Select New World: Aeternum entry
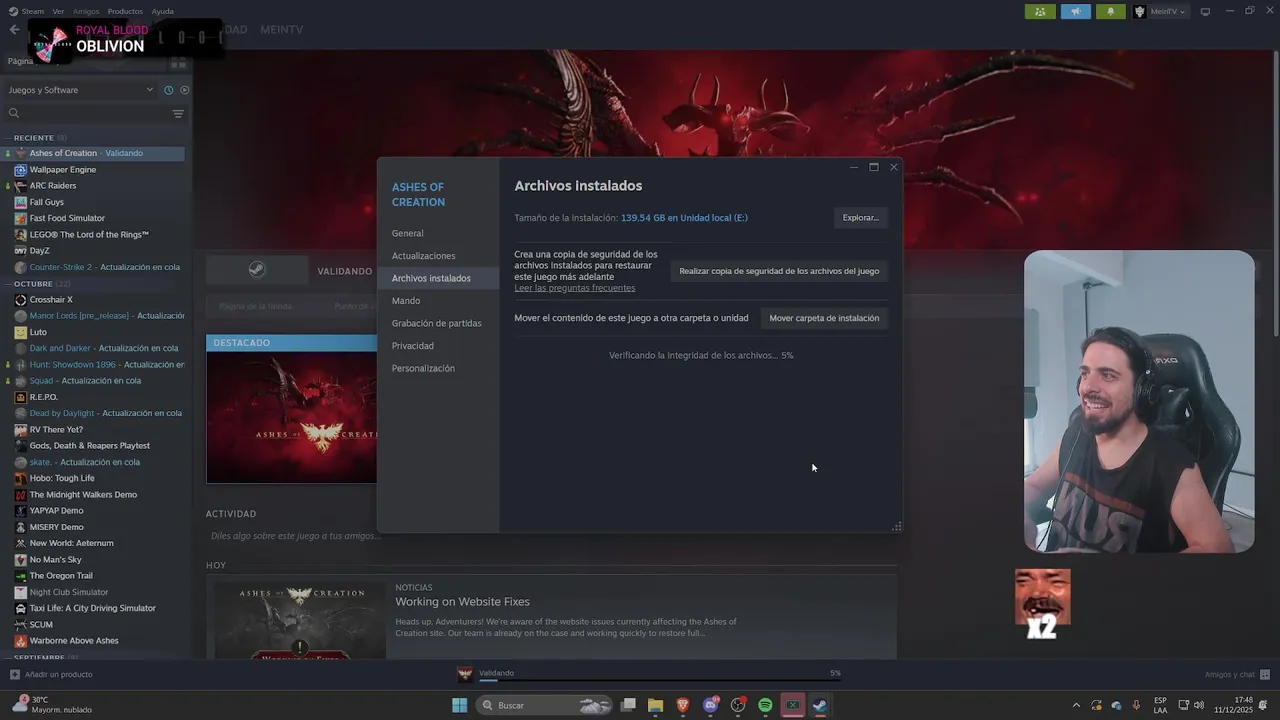Screen dimensions: 1280x720 tap(71, 543)
